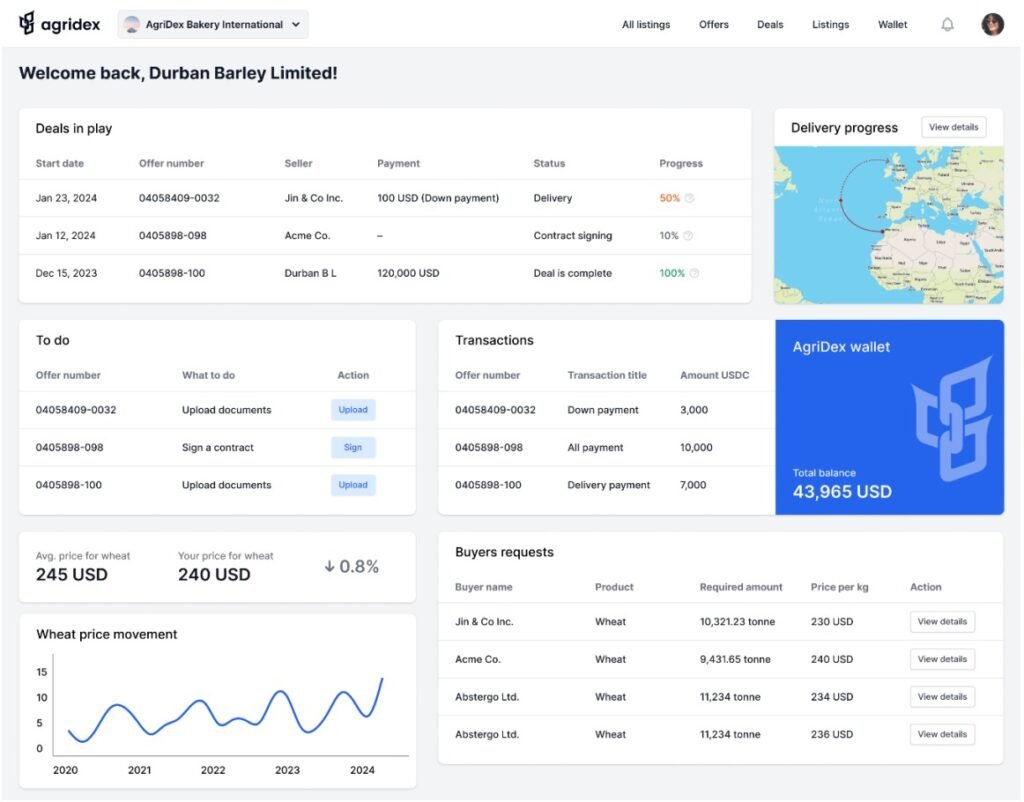
Task: Click the Agridex logo icon
Action: click(27, 24)
